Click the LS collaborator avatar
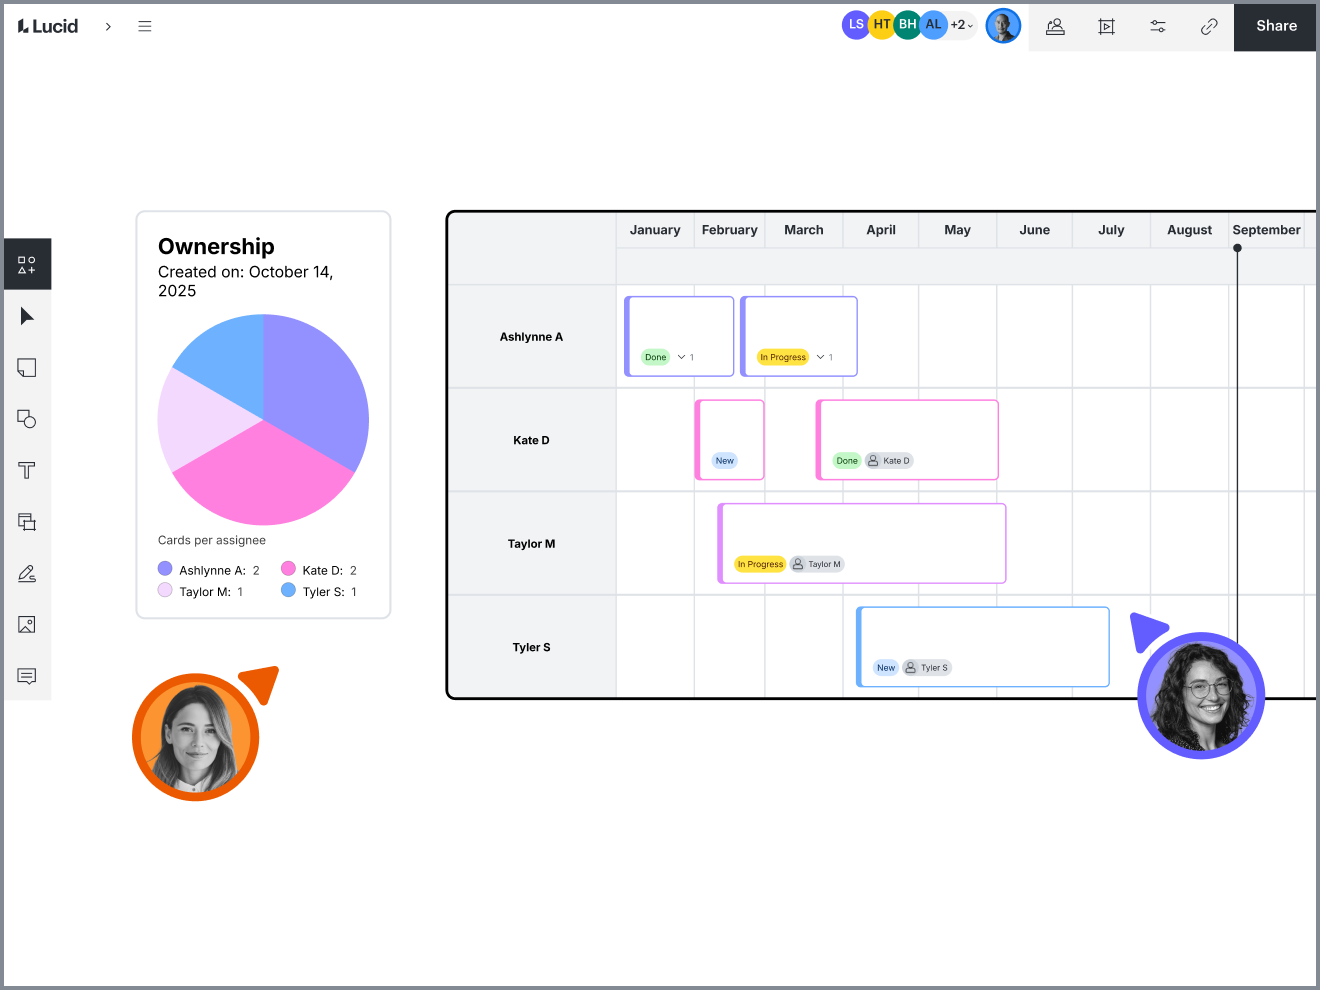 (x=856, y=25)
